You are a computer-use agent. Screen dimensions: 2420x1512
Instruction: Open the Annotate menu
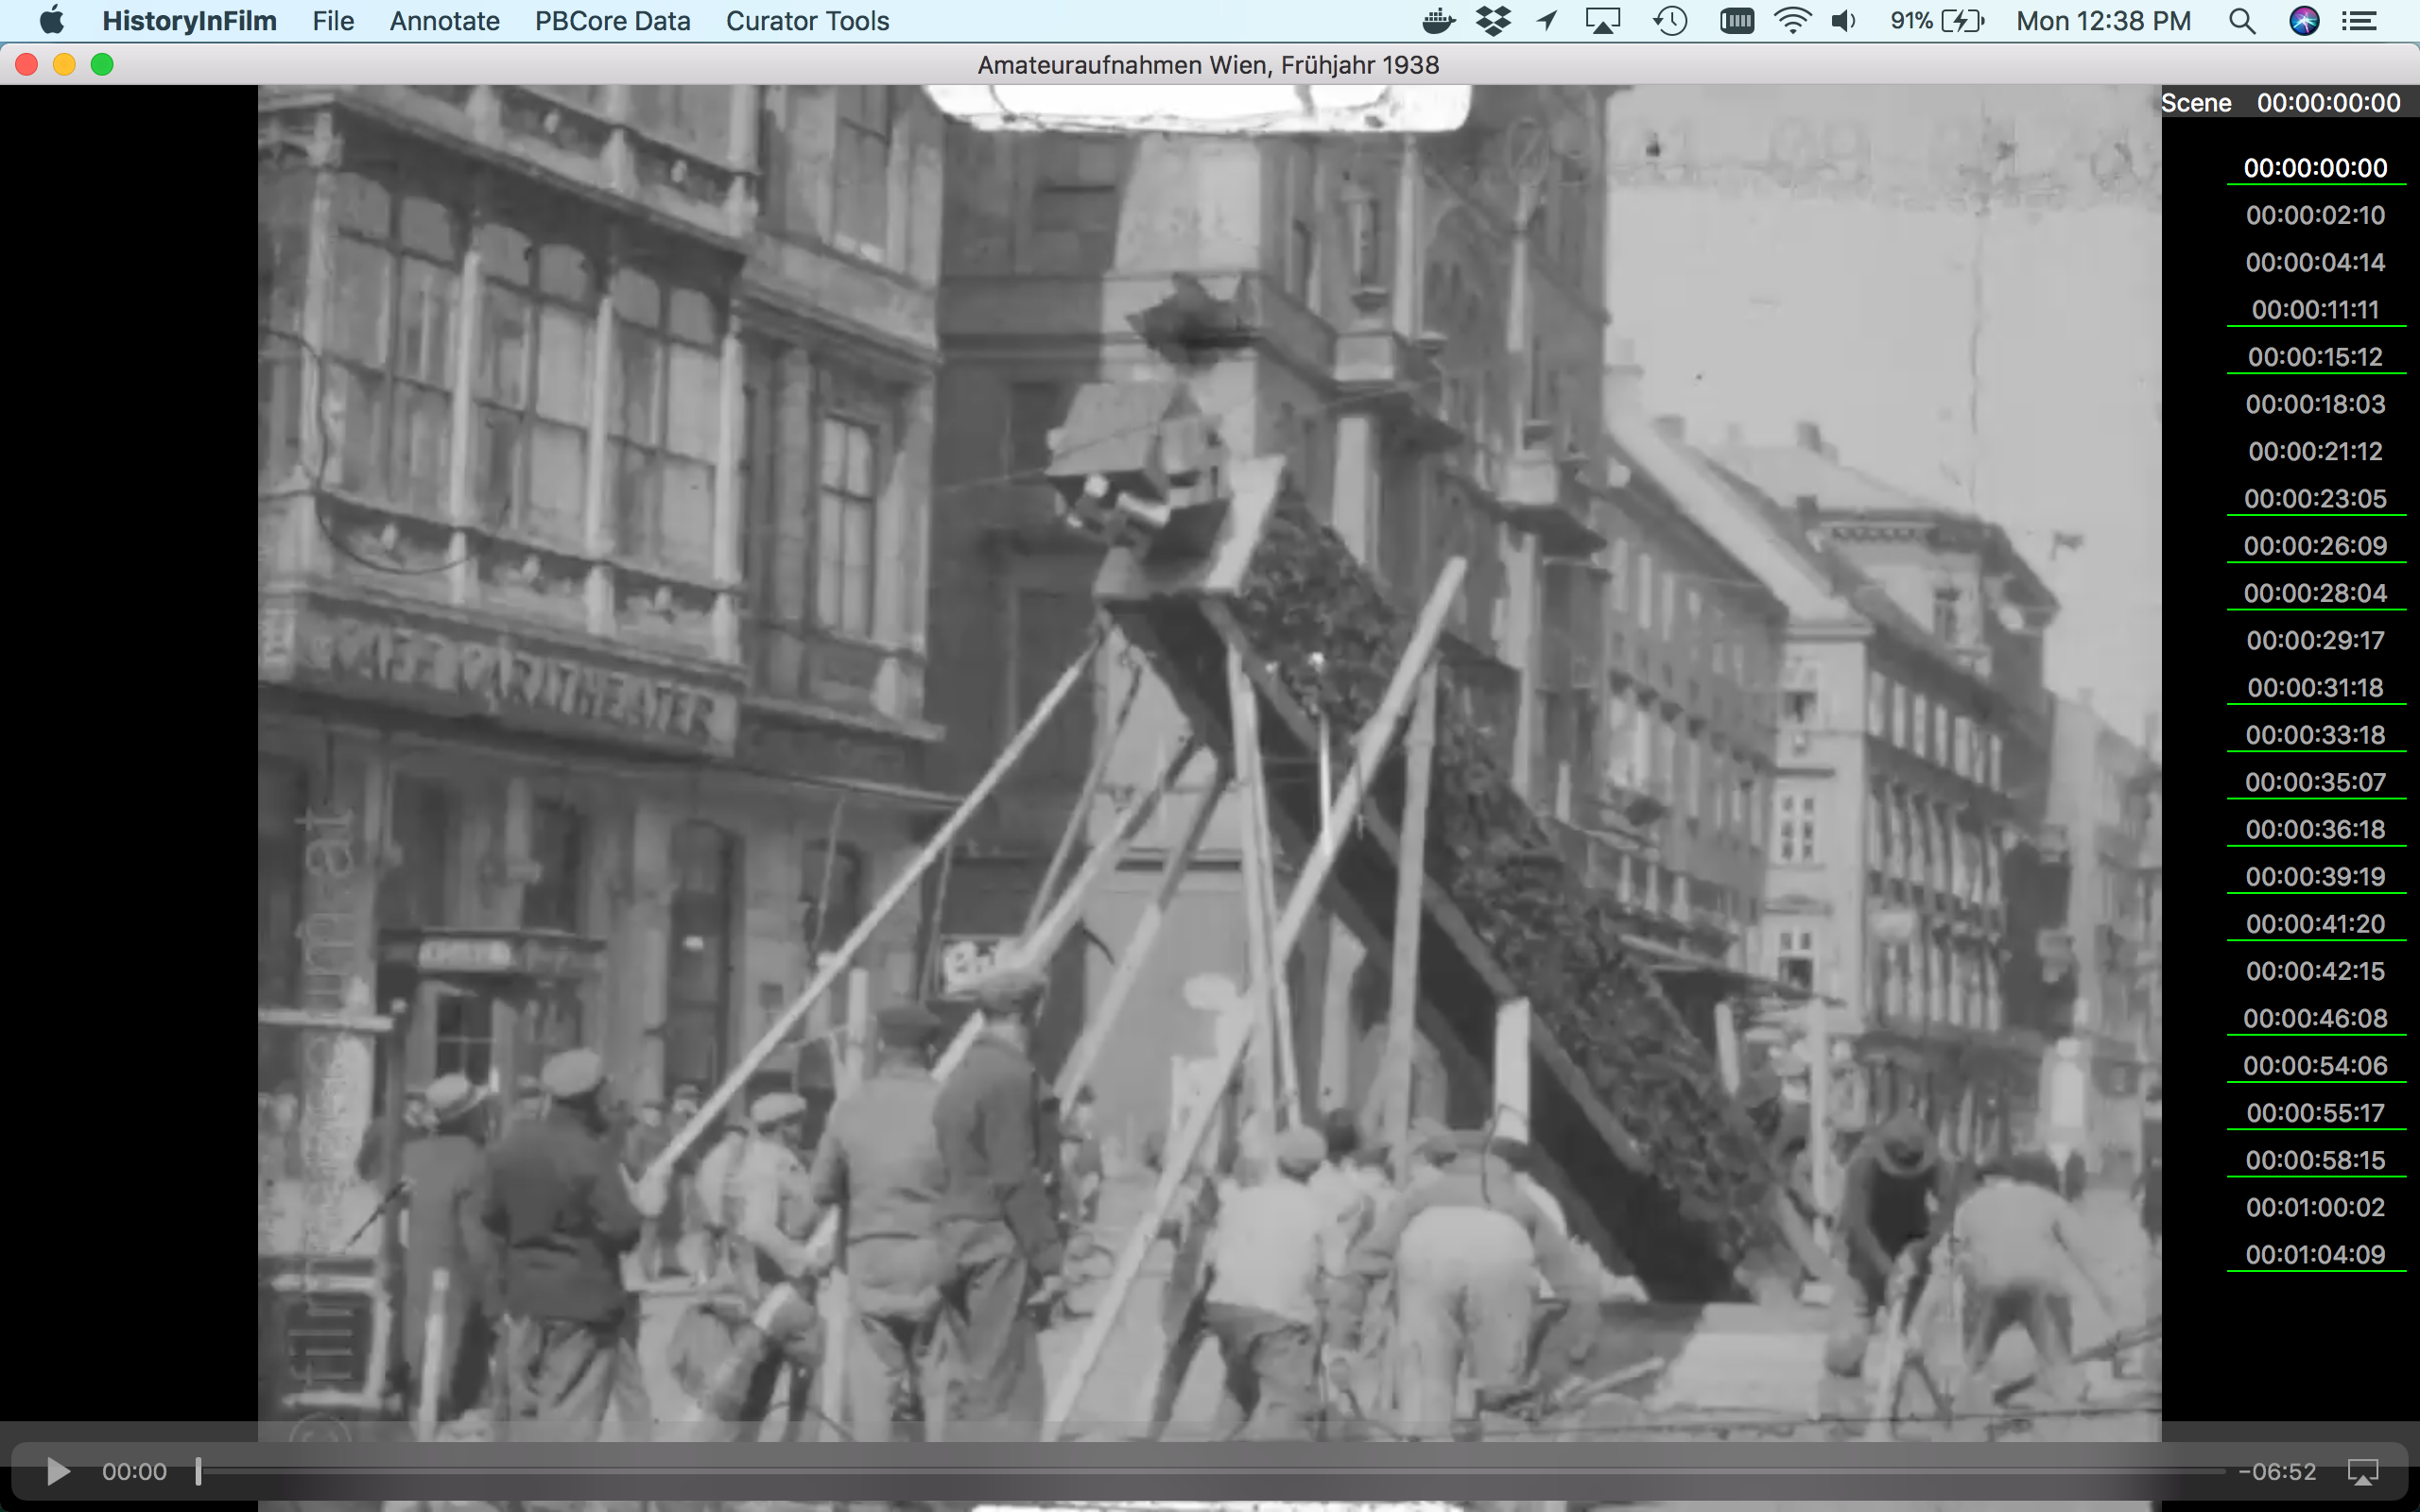pyautogui.click(x=443, y=20)
